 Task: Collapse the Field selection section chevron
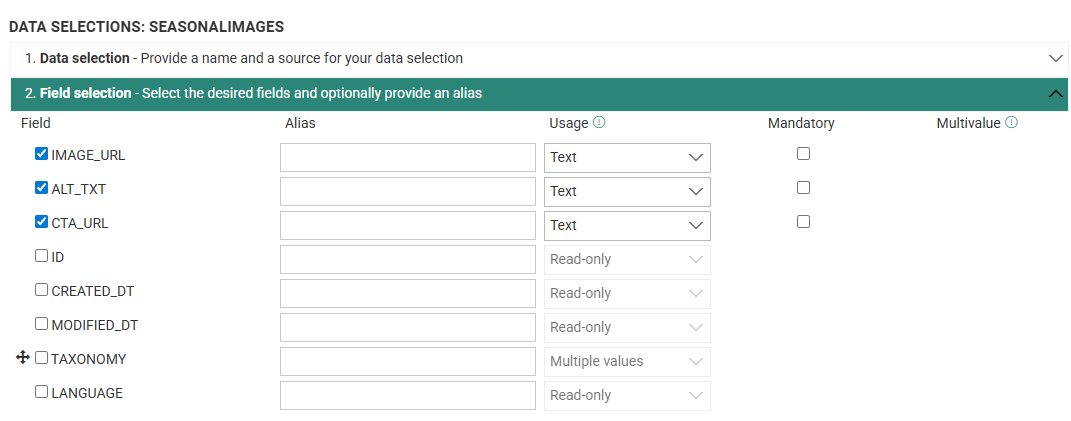[1055, 94]
